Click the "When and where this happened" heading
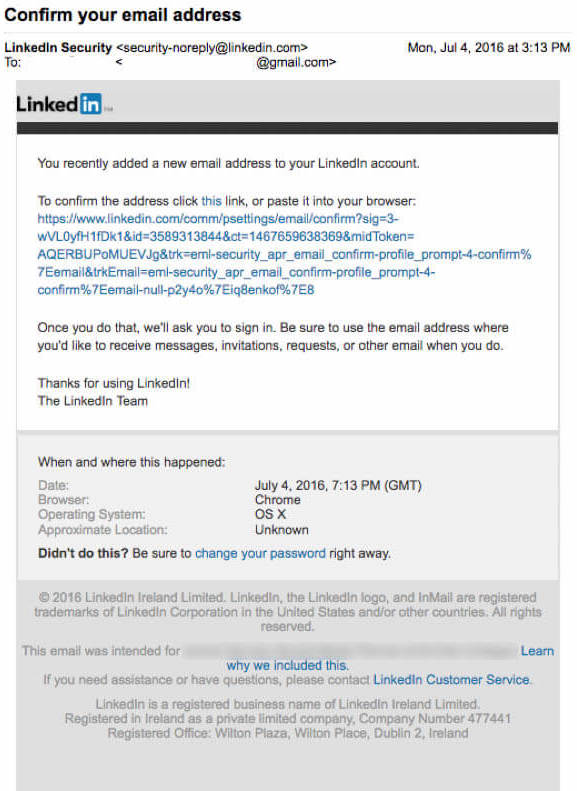 (x=131, y=462)
